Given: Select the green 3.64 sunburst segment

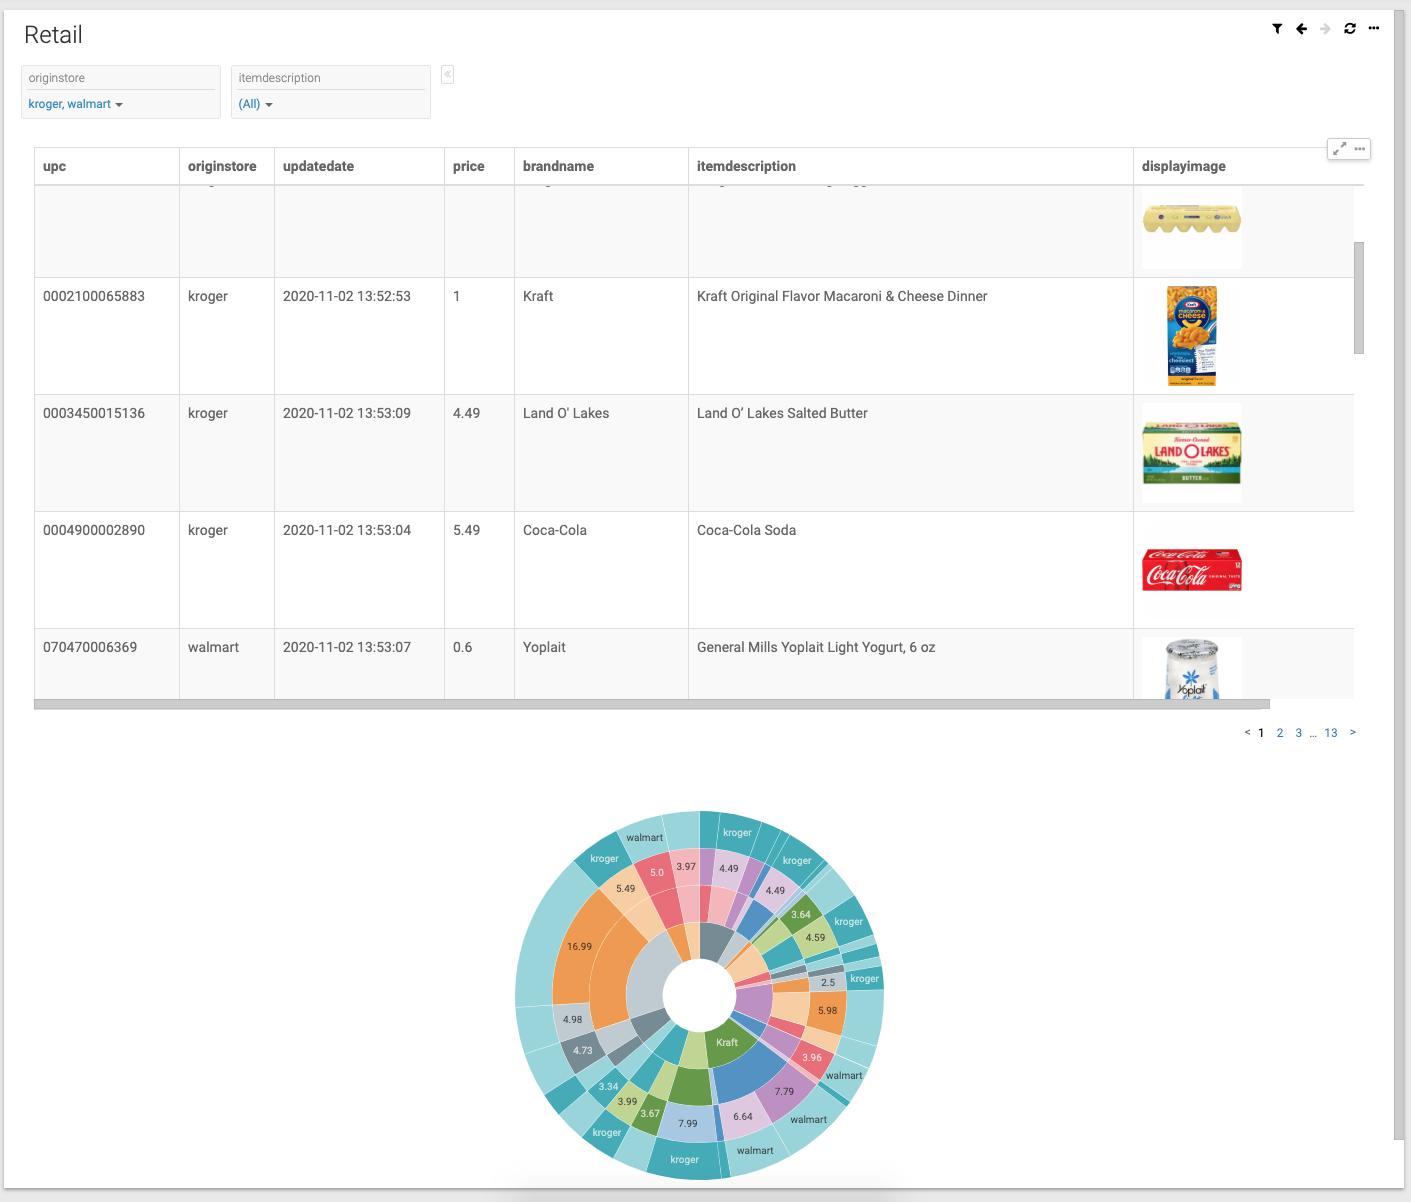Looking at the screenshot, I should coord(801,914).
